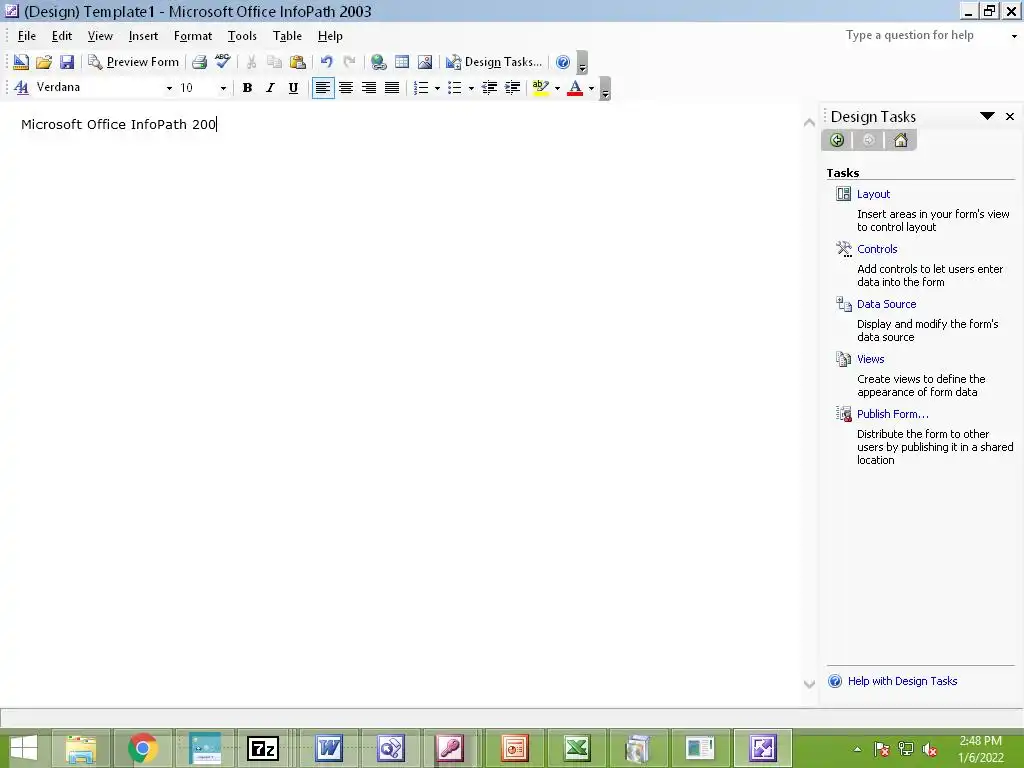This screenshot has height=768, width=1024.
Task: Open the Design Tasks toolbar button
Action: tap(494, 62)
